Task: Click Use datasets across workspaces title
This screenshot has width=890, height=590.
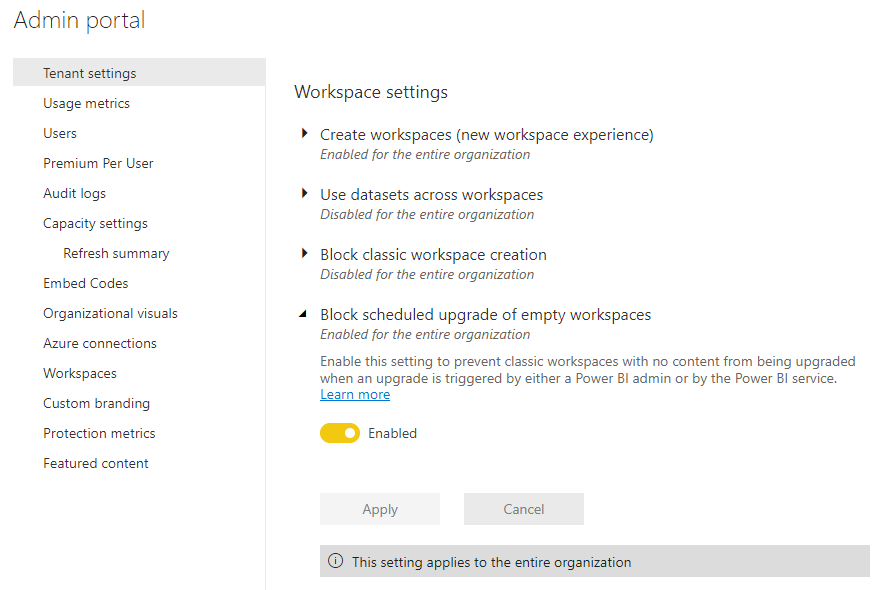Action: point(431,195)
